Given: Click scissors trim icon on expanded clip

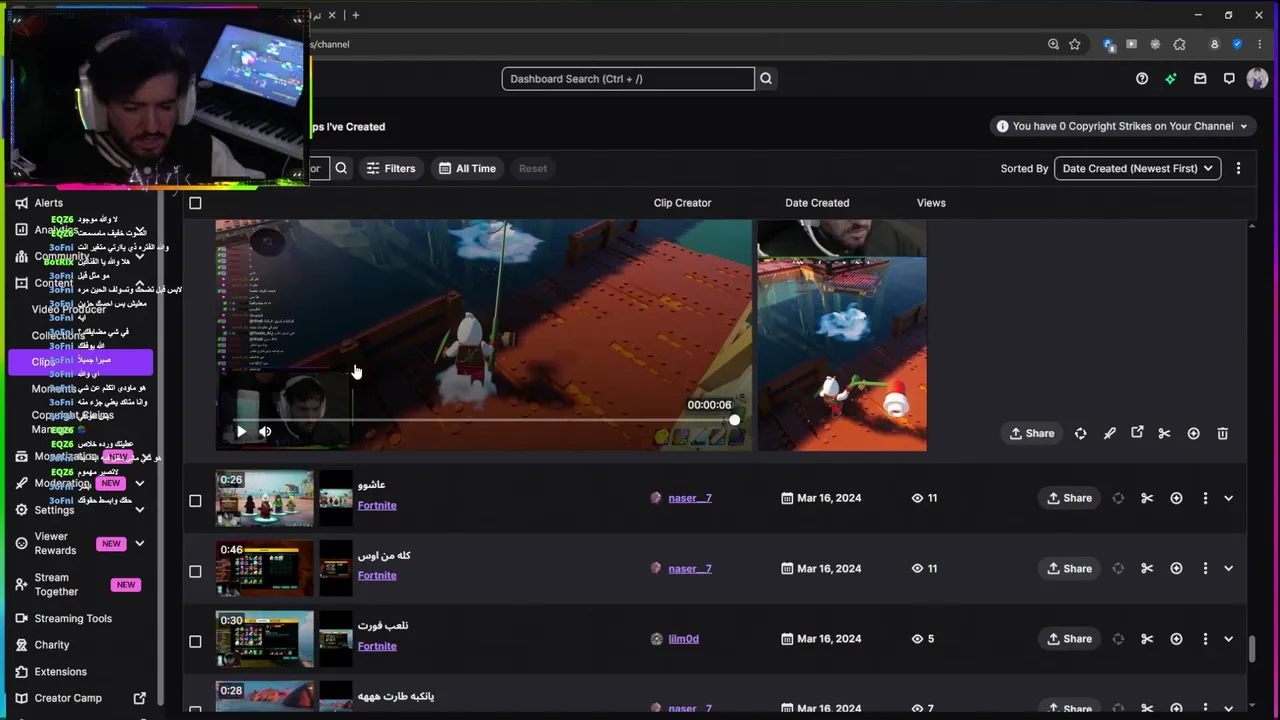Looking at the screenshot, I should coord(1164,433).
